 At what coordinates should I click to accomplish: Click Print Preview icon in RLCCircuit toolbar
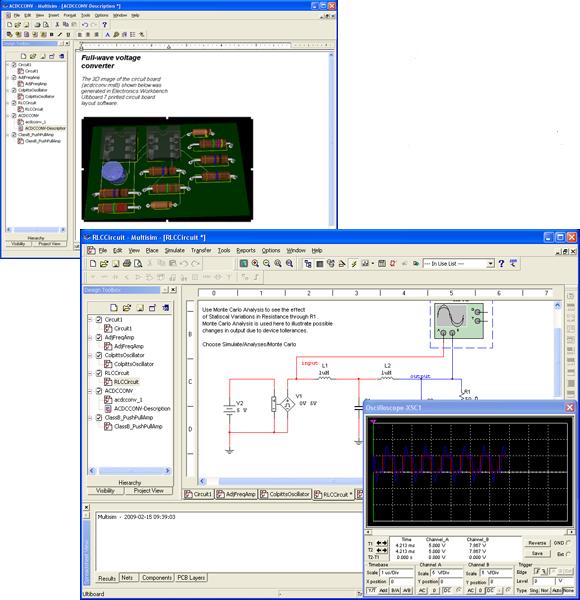pos(138,264)
